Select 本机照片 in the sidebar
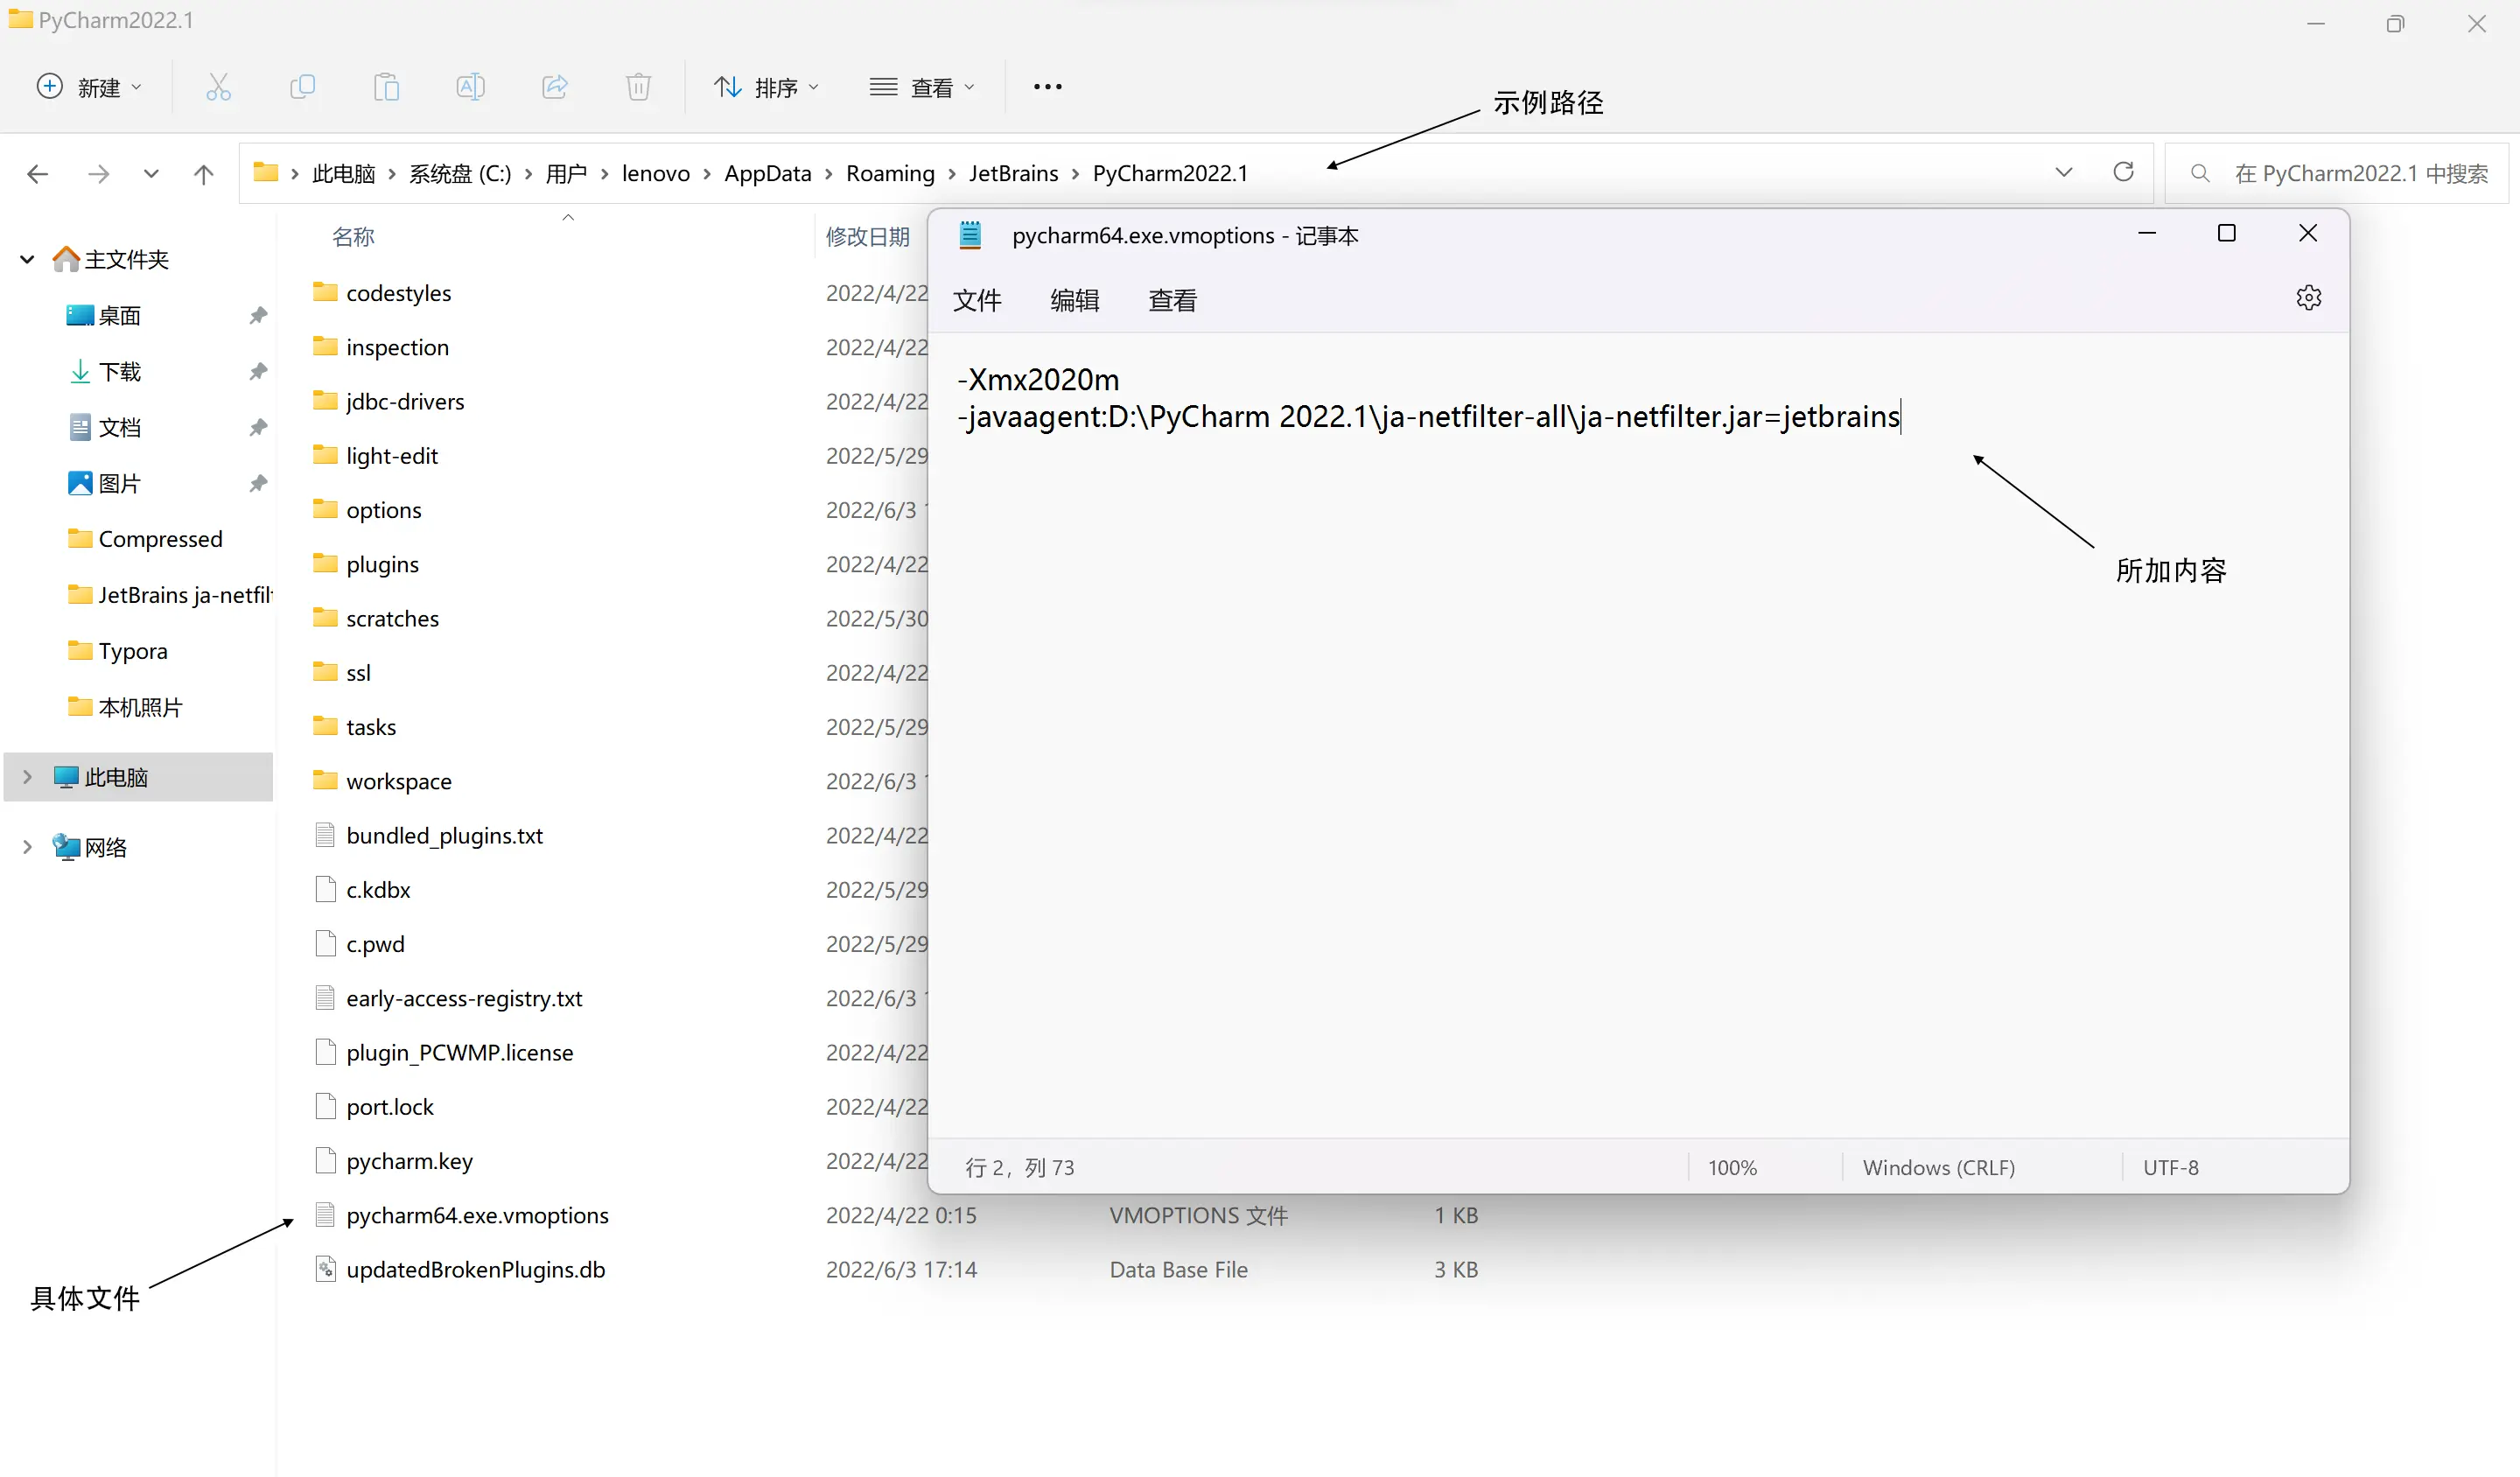The height and width of the screenshot is (1477, 2520). (x=138, y=707)
